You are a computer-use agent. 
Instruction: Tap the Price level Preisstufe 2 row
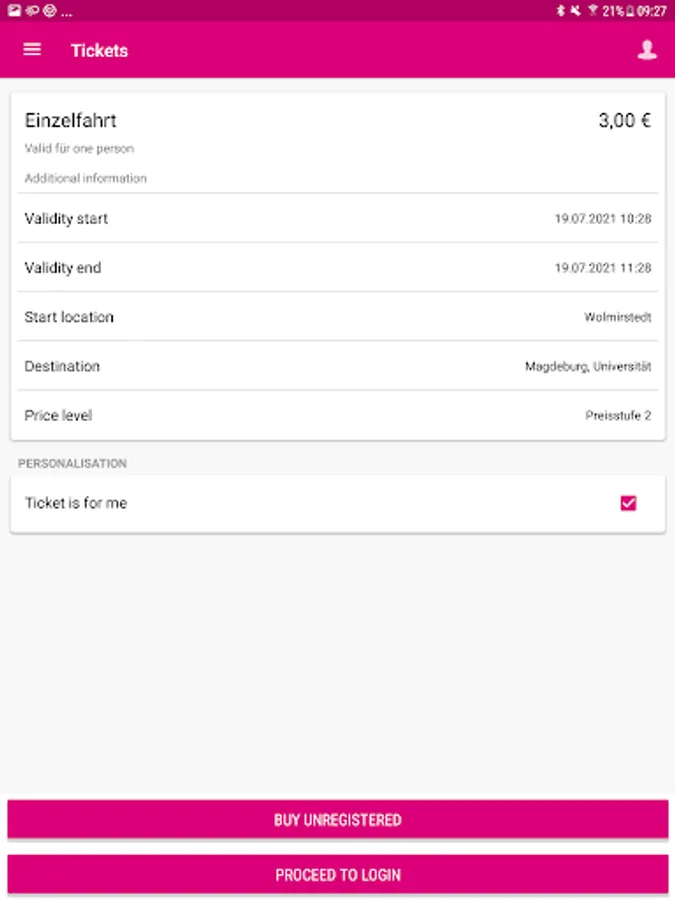pos(338,416)
